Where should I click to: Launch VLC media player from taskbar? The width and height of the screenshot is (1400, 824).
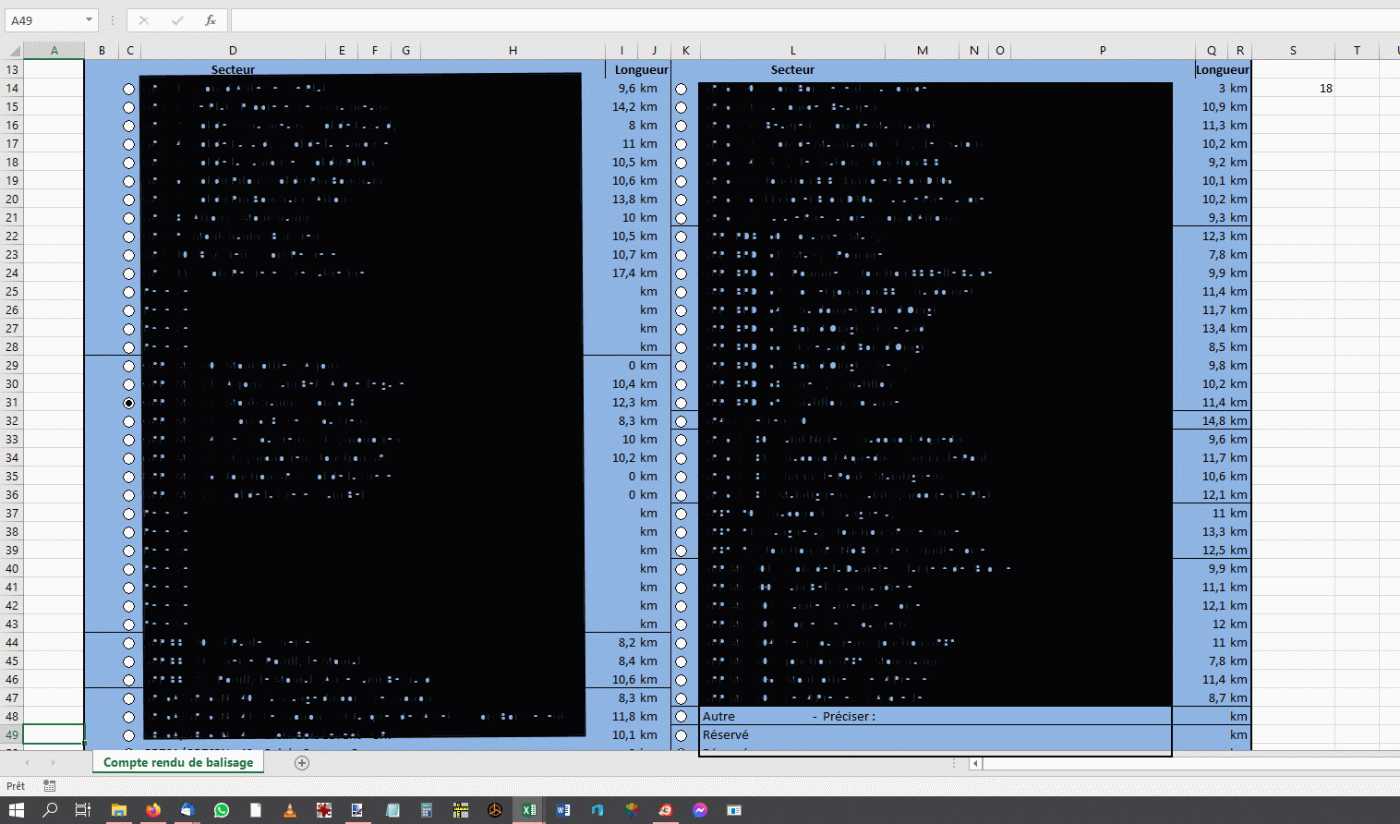pyautogui.click(x=290, y=810)
